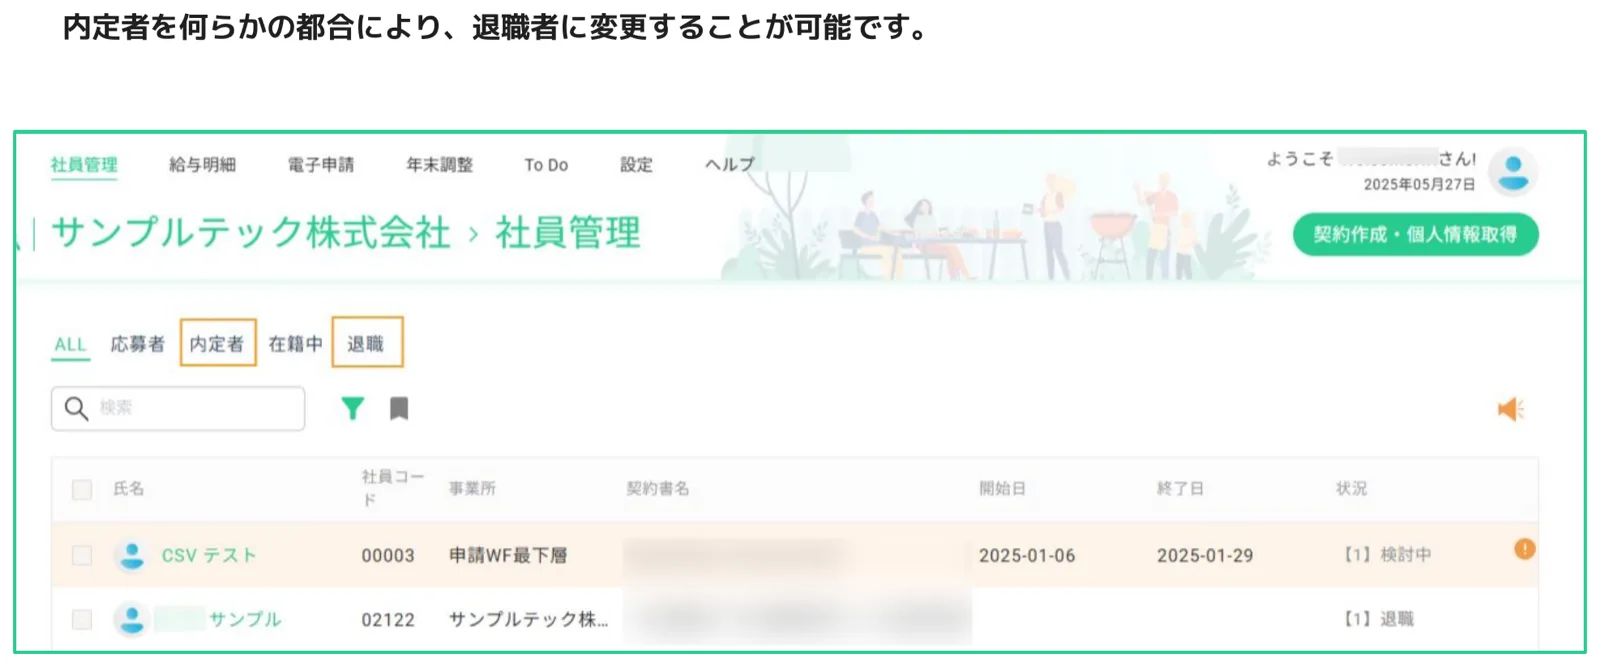Viewport: 1600px width, 667px height.
Task: Click the 契約書名 column header
Action: [657, 489]
